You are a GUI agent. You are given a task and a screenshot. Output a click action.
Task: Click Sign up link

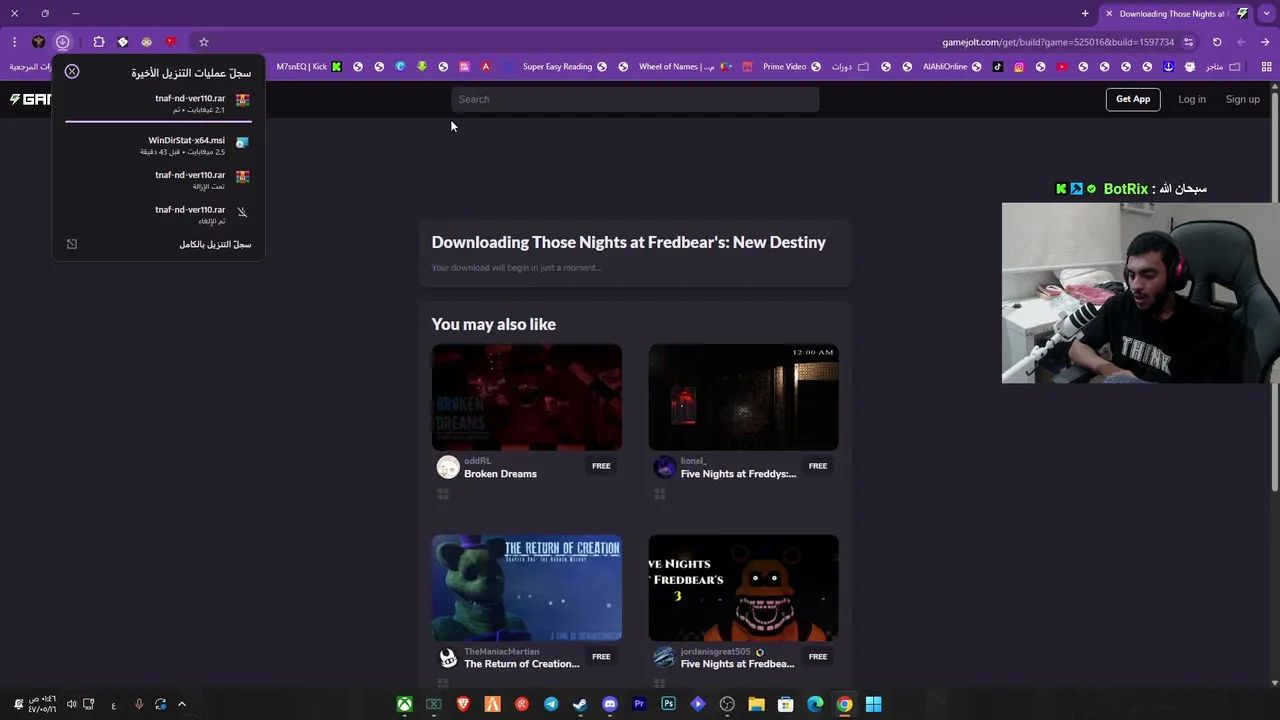tap(1243, 99)
